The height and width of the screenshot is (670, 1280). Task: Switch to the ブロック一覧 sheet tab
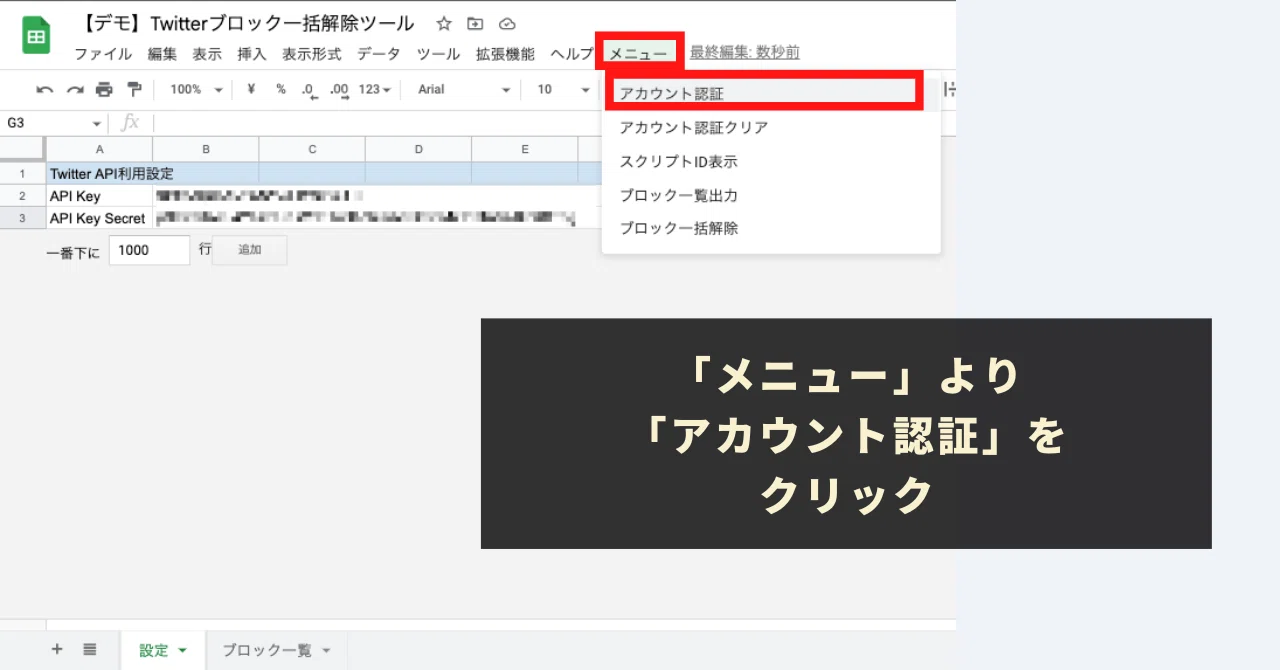pos(277,650)
